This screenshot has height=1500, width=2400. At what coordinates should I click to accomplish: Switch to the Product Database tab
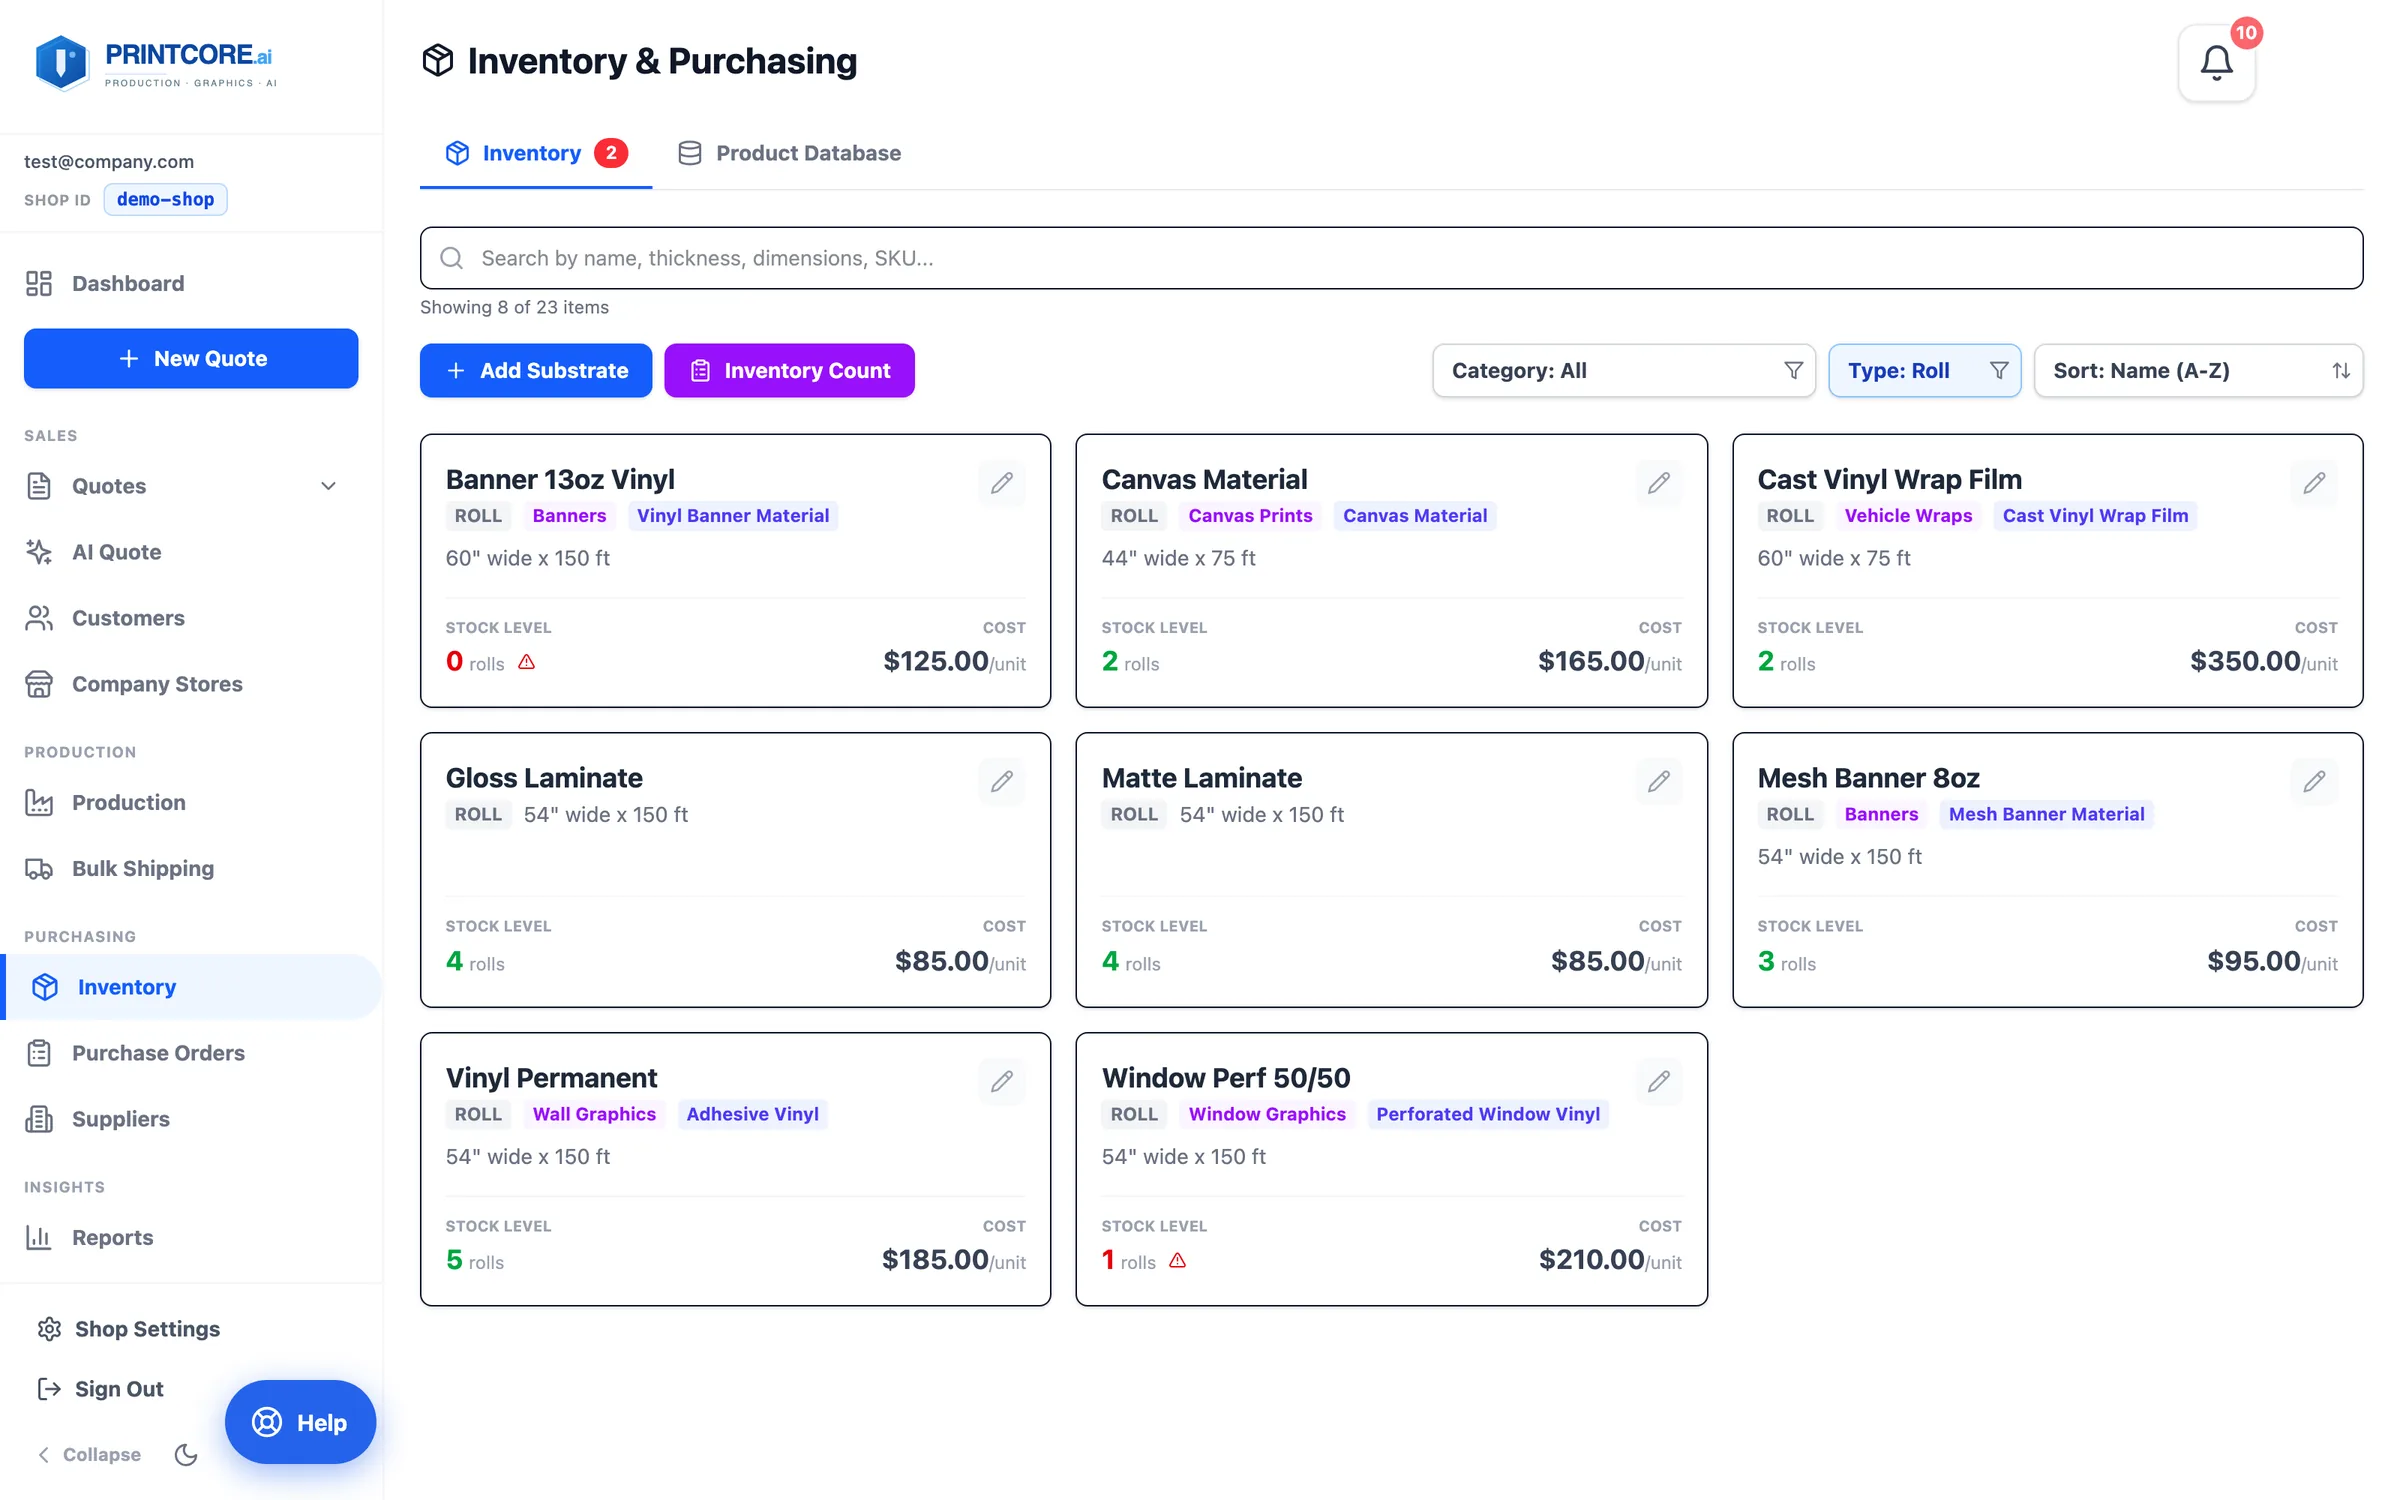(789, 153)
